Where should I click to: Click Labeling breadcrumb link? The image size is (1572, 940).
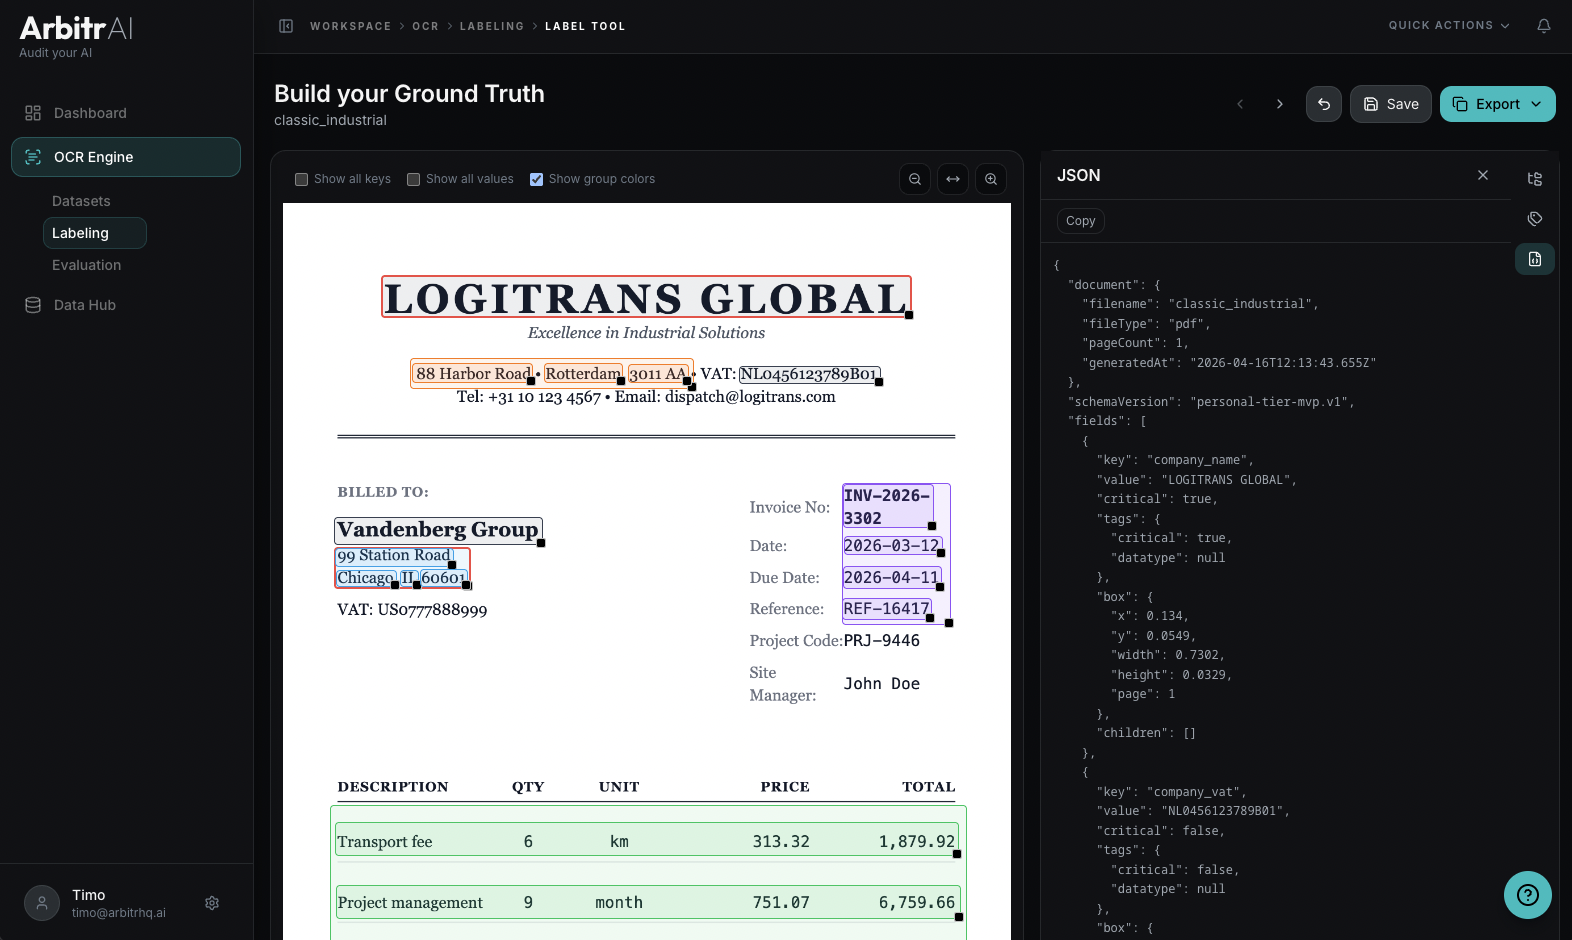tap(492, 26)
